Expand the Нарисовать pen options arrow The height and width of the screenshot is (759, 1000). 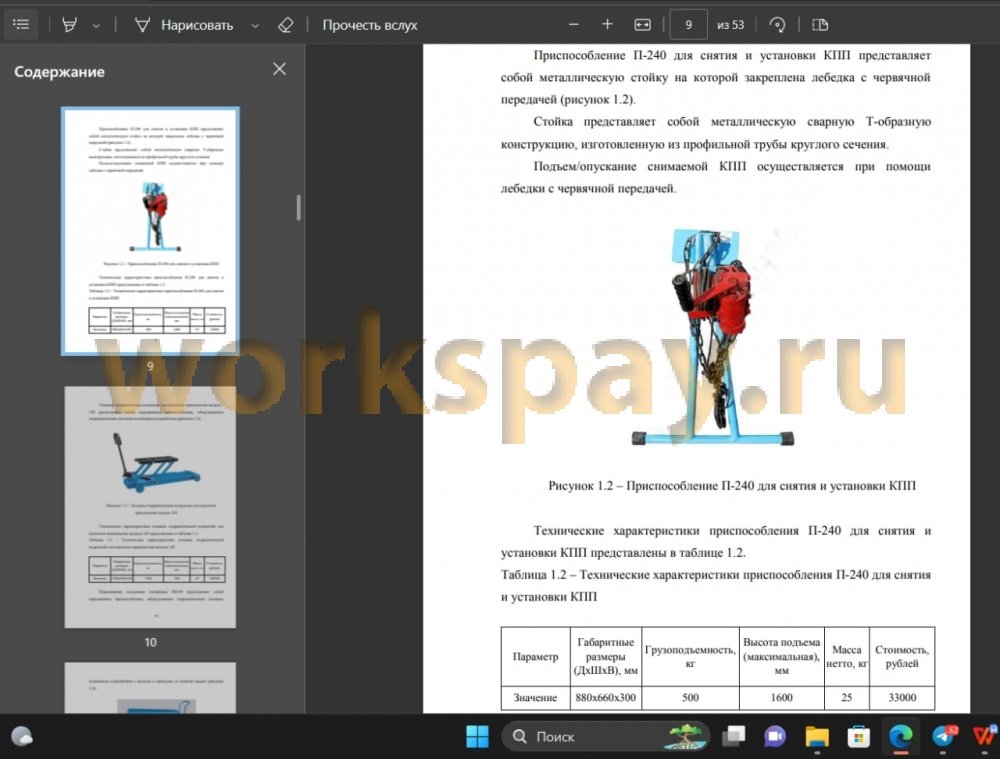[x=255, y=26]
